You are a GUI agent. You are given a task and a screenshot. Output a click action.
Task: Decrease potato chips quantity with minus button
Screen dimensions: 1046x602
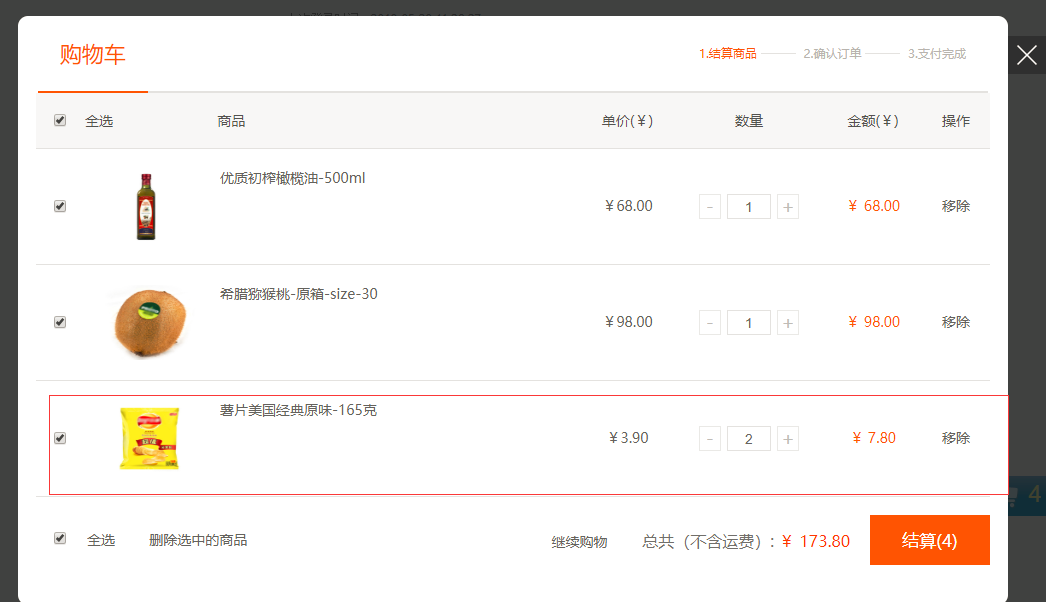point(710,439)
